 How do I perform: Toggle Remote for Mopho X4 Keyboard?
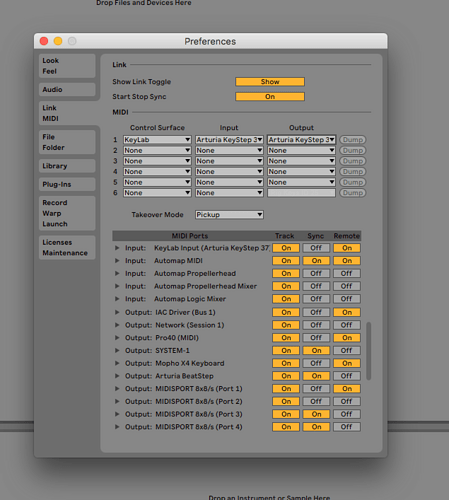pyautogui.click(x=347, y=363)
